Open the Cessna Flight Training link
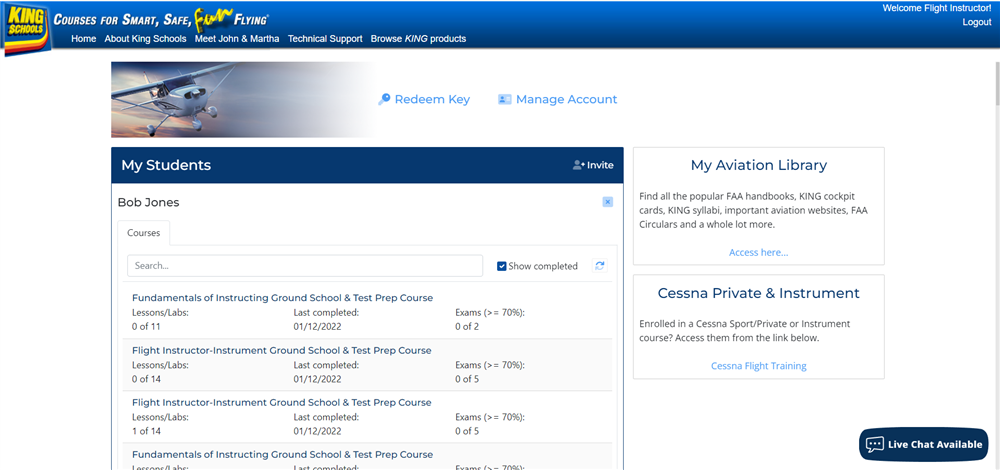The image size is (1000, 470). coord(758,366)
